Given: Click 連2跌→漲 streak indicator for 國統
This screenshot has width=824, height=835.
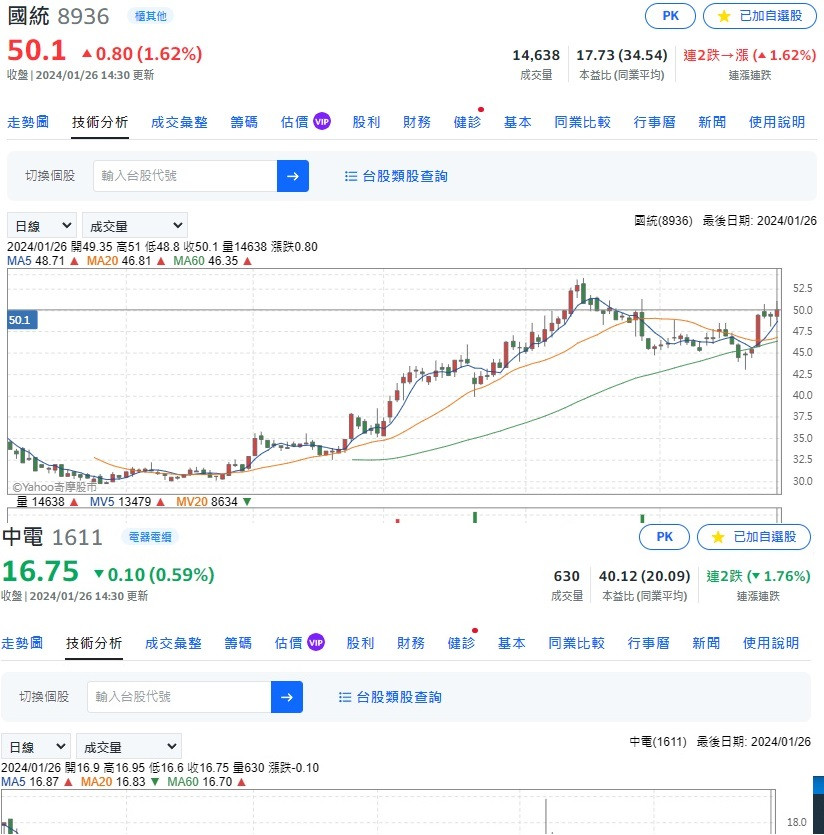Looking at the screenshot, I should (x=749, y=55).
